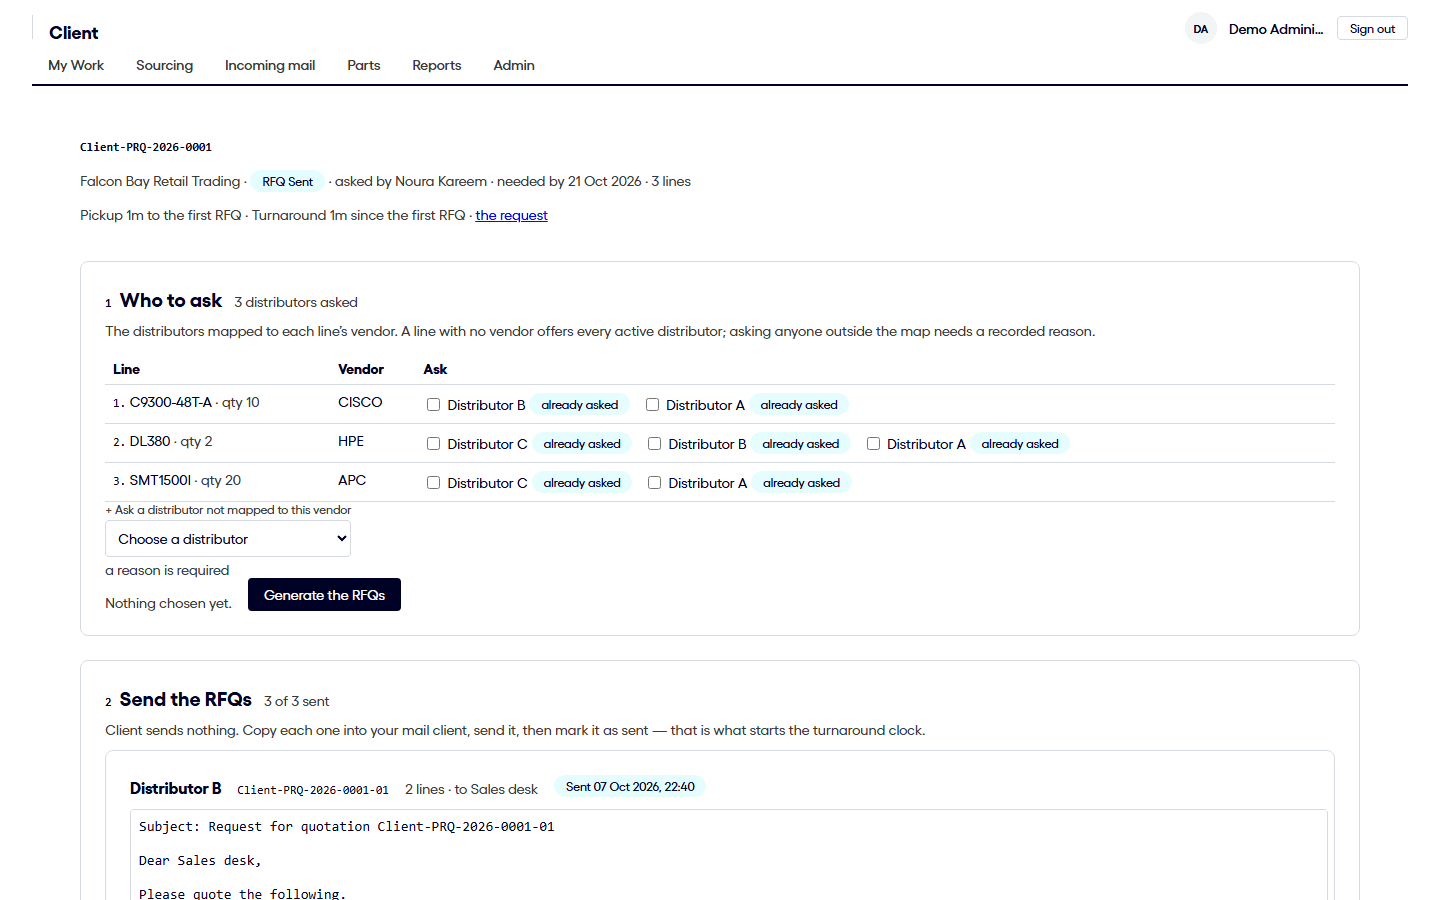Open the Parts menu item
Viewport: 1440px width, 900px height.
pyautogui.click(x=364, y=65)
